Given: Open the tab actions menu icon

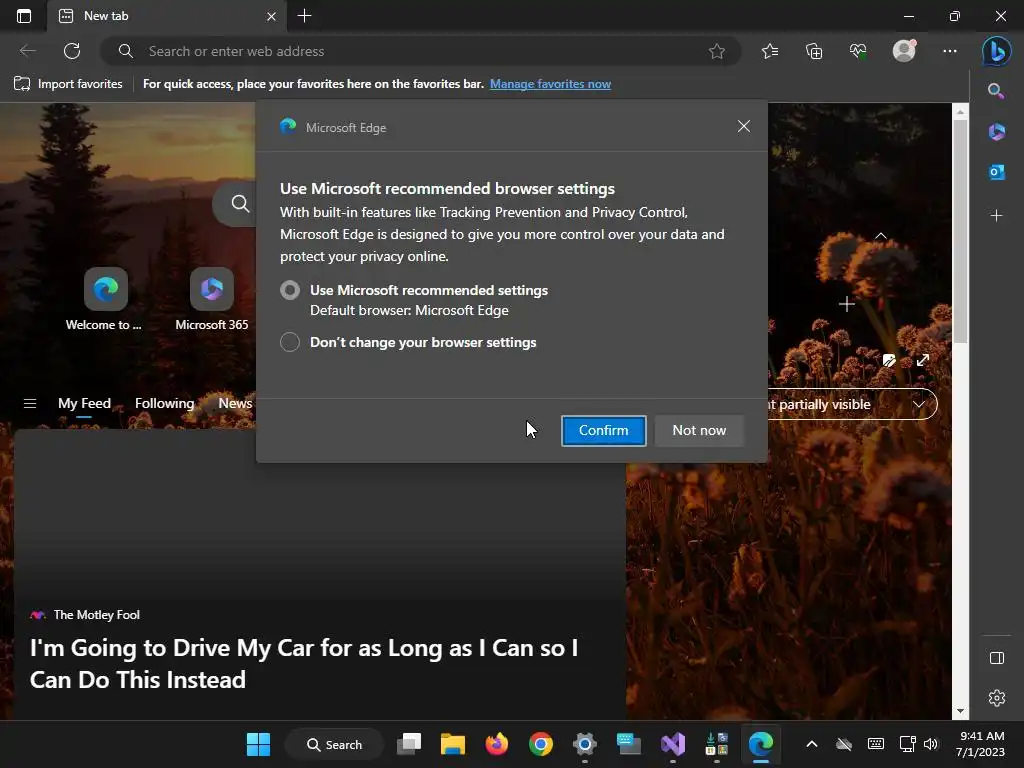Looking at the screenshot, I should click(x=24, y=16).
